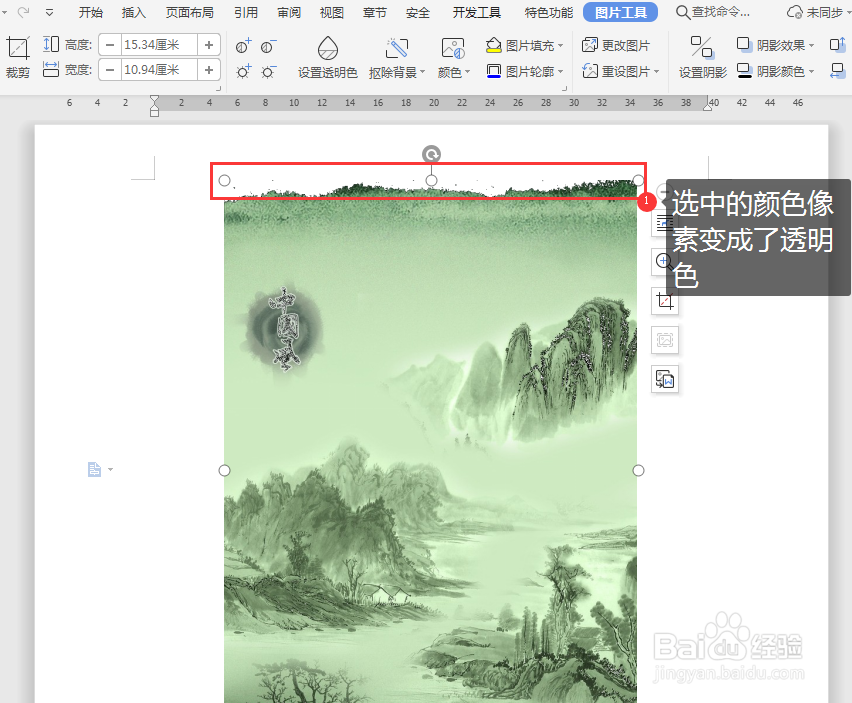Decrease width with minus button
This screenshot has height=703, width=852.
click(110, 70)
